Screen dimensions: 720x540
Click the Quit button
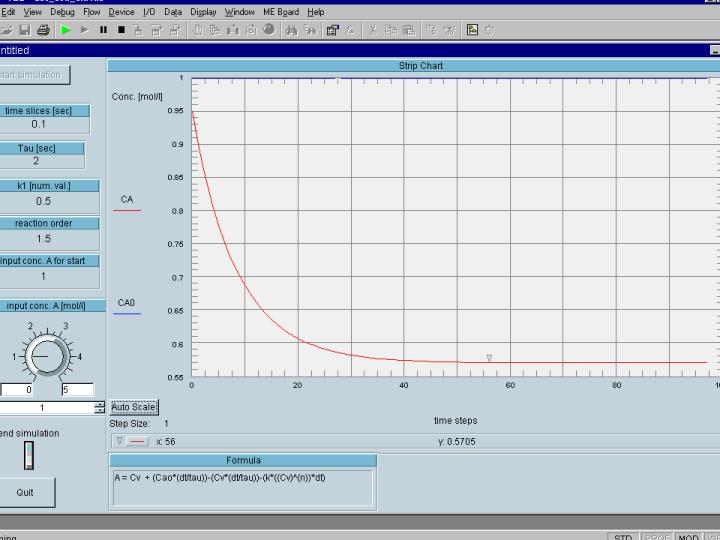point(25,493)
